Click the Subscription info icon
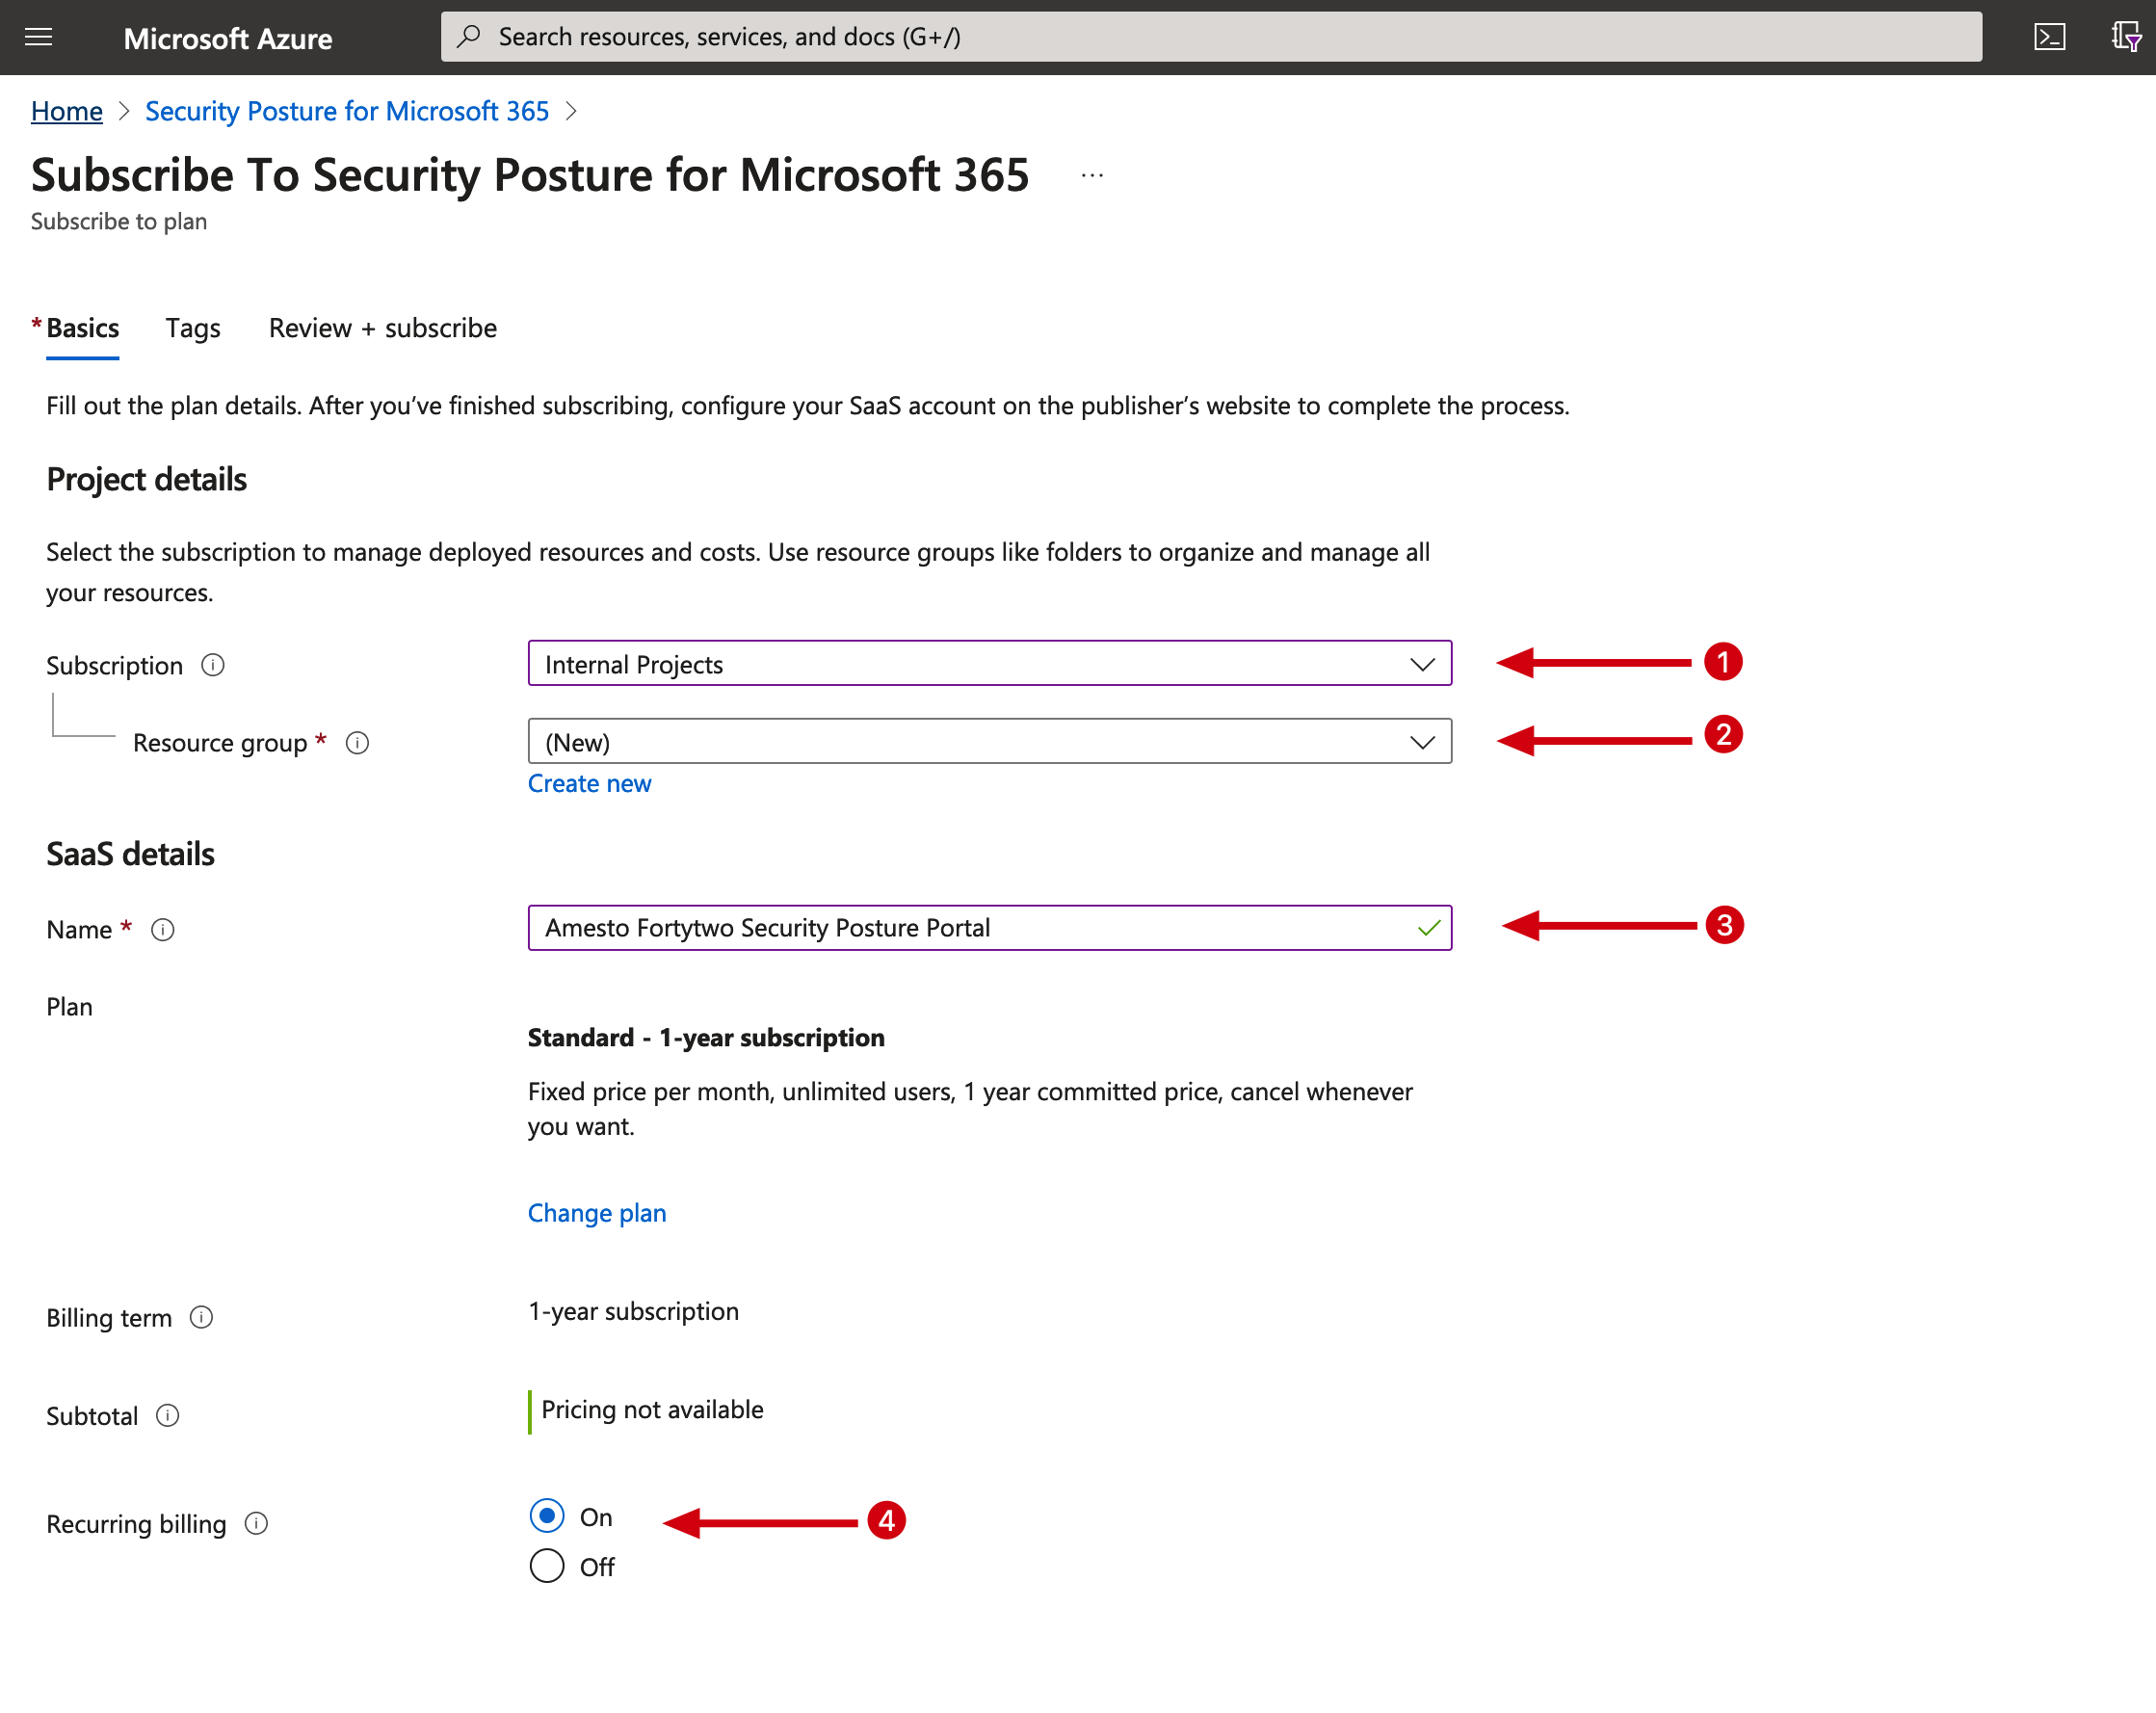Viewport: 2156px width, 1713px height. [x=213, y=665]
